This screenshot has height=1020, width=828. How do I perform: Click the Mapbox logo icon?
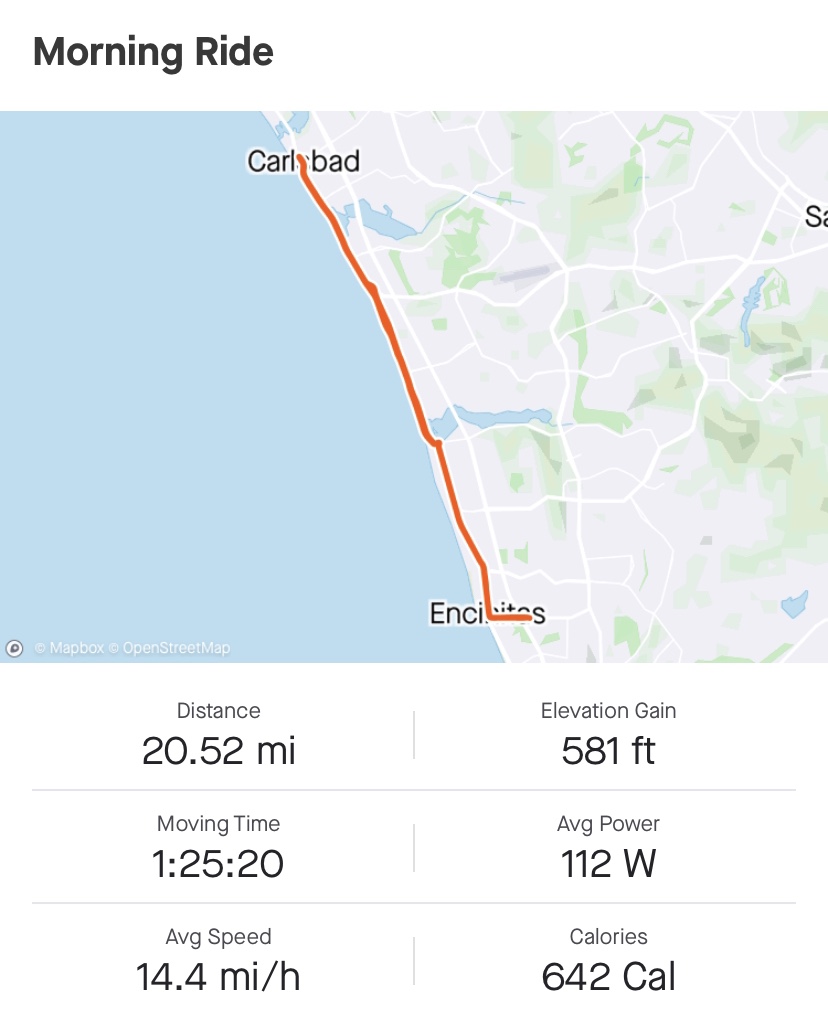14,648
